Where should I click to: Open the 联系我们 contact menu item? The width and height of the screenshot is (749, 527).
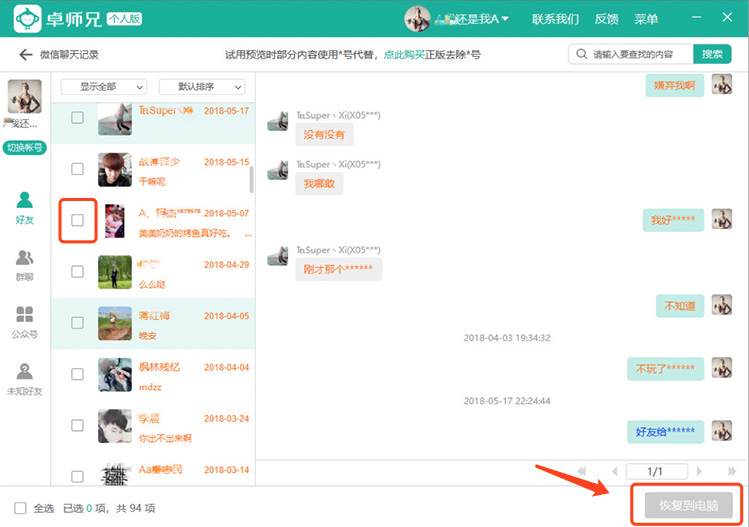click(555, 19)
